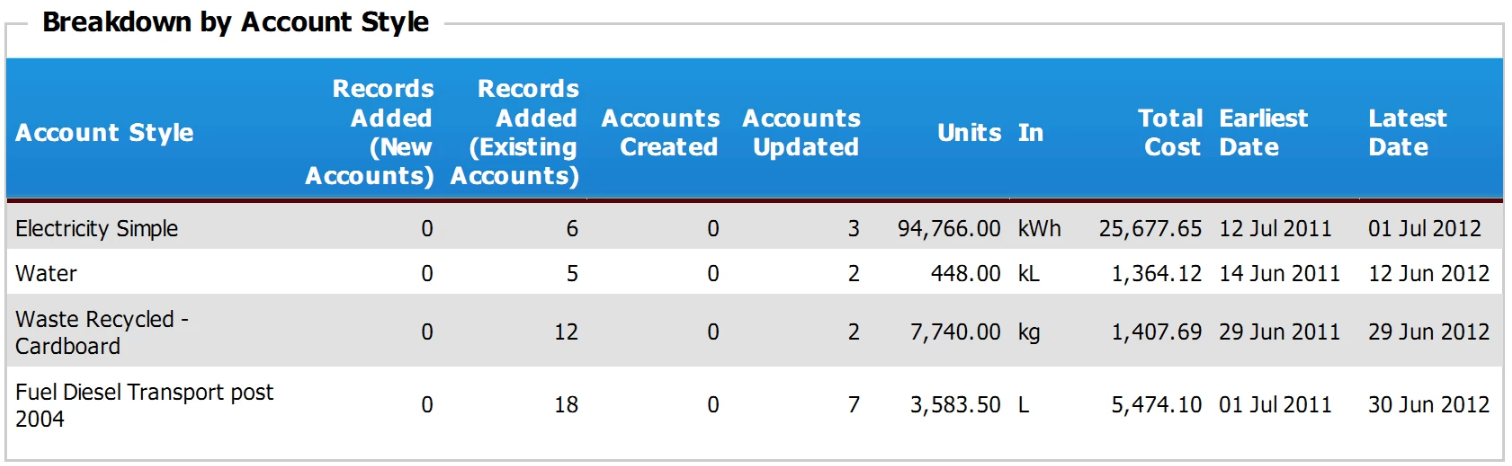Select the 25,677.65 total cost cell
The width and height of the screenshot is (1512, 466).
[1150, 228]
